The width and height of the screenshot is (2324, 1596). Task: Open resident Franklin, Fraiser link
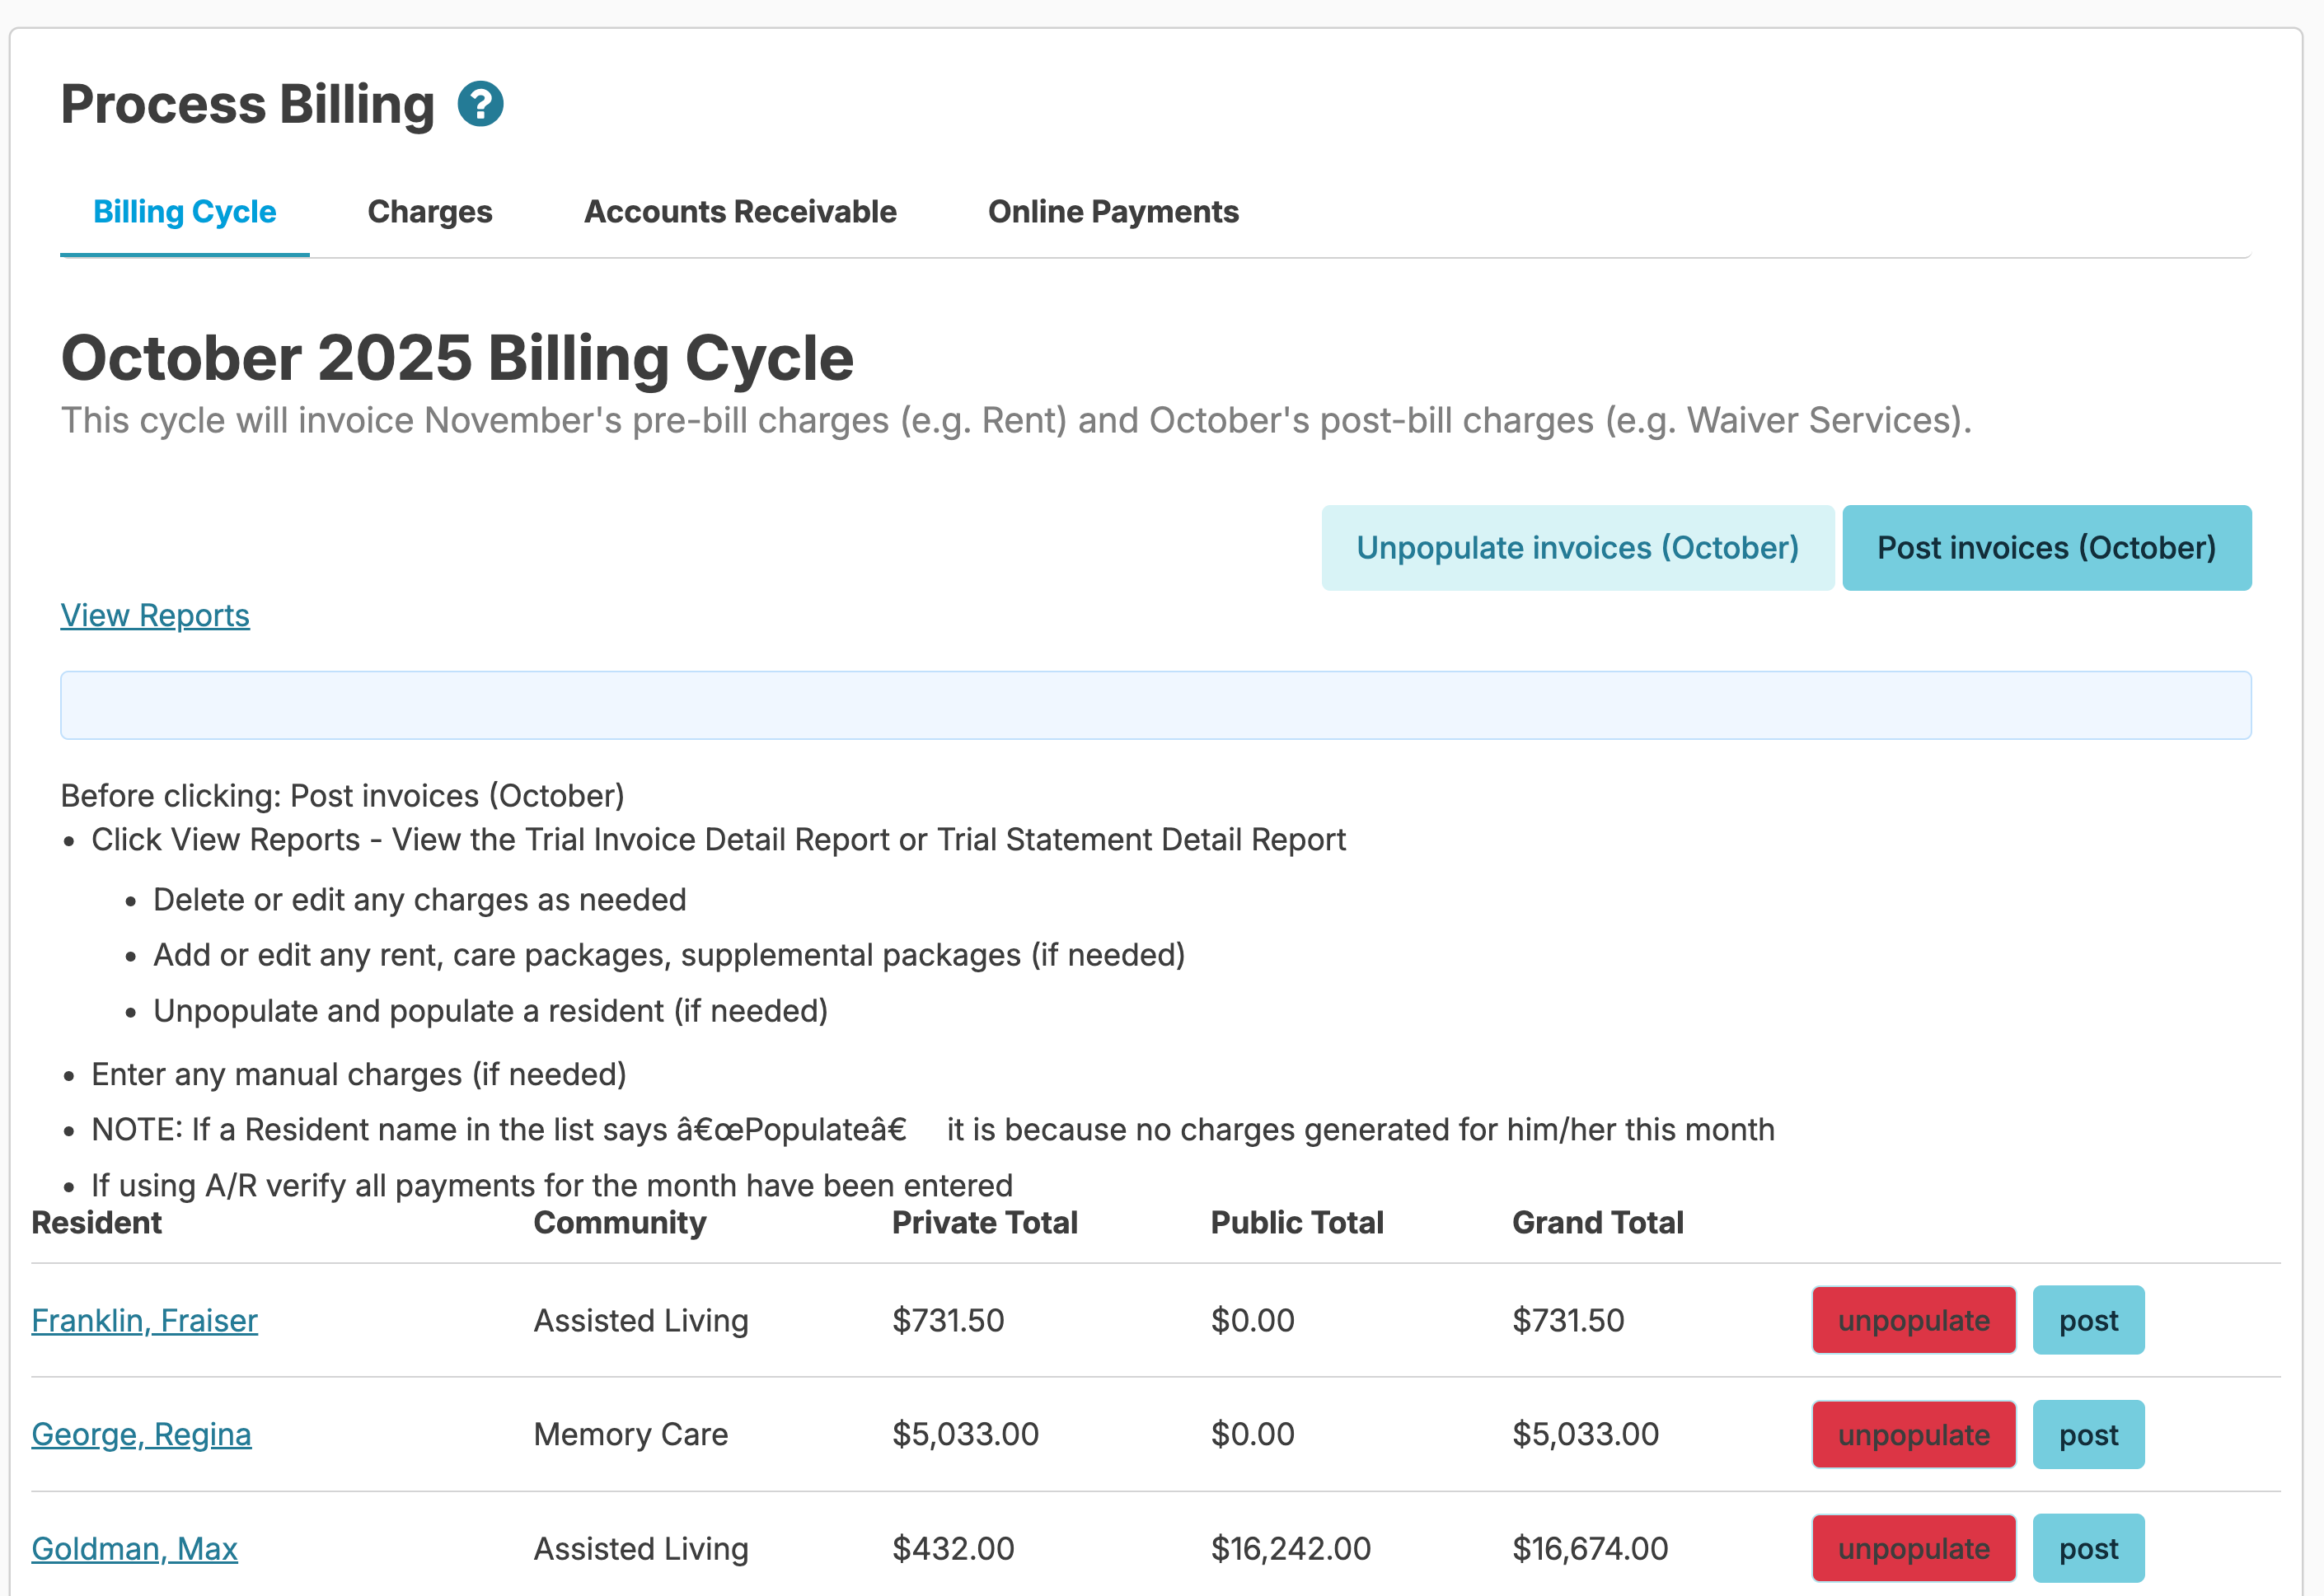tap(144, 1320)
